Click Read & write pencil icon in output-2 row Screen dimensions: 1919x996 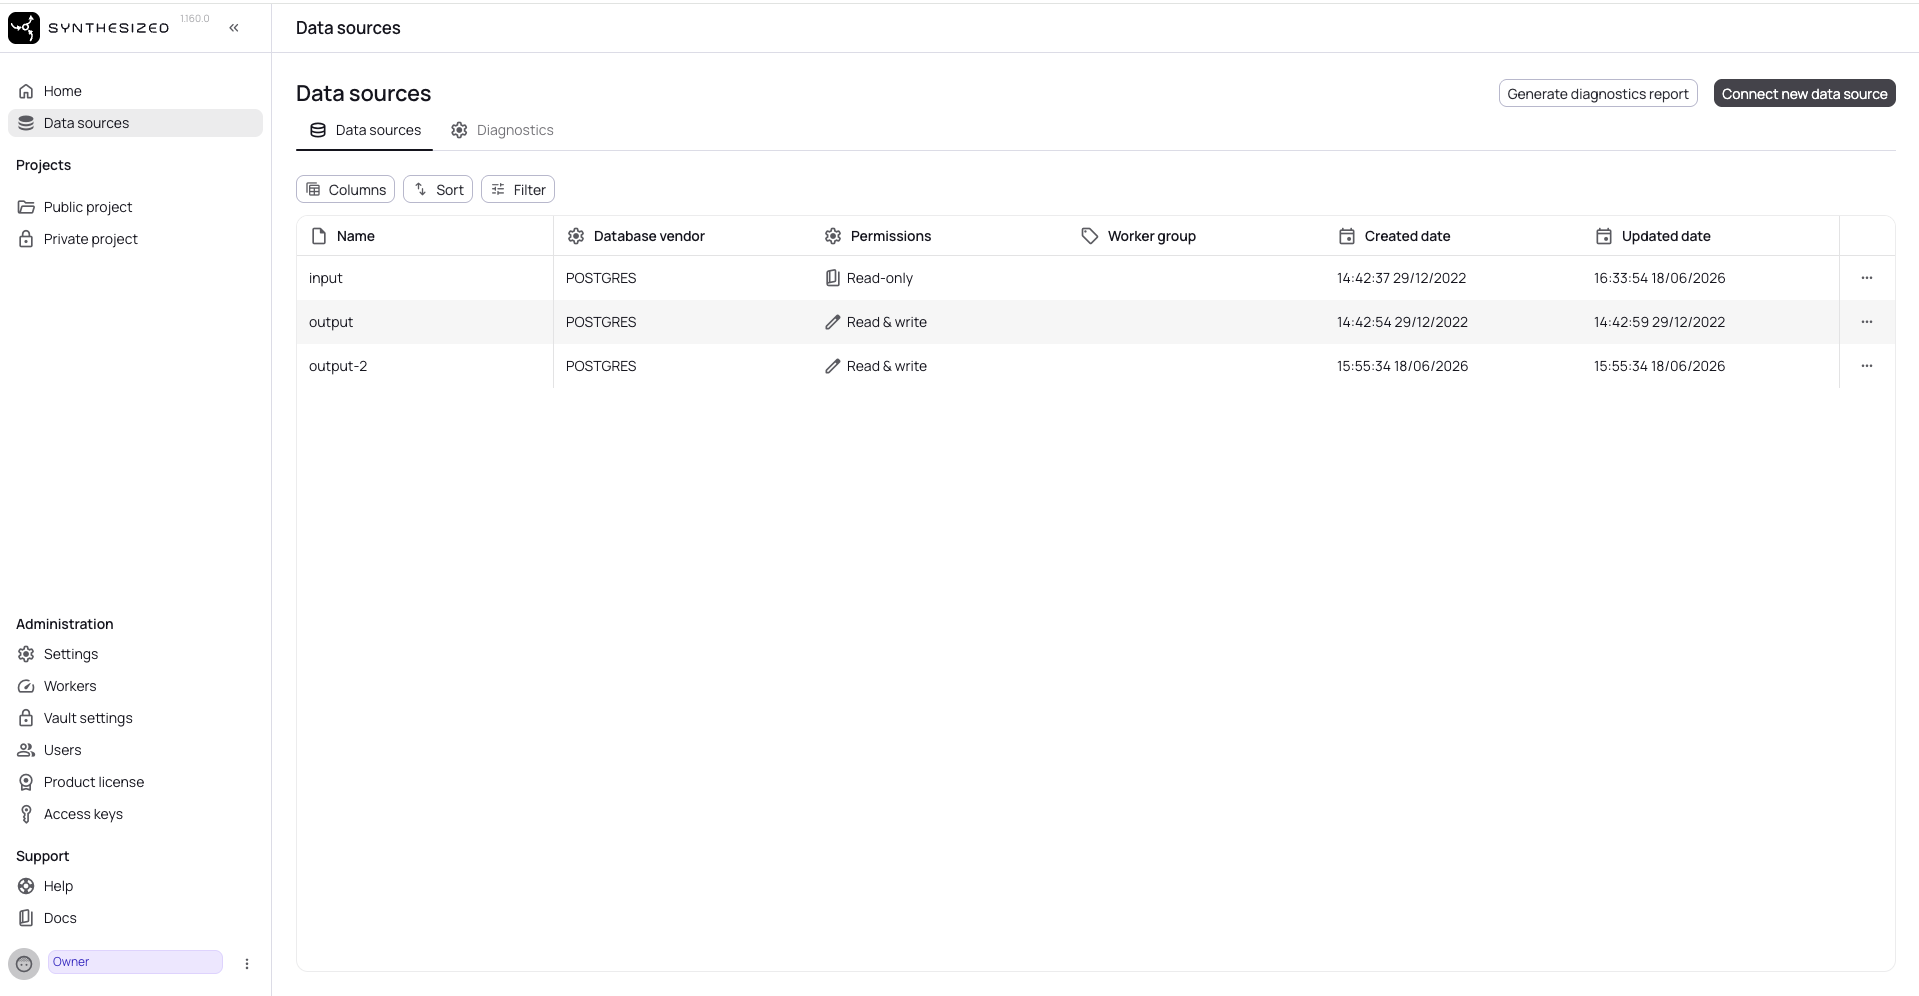click(x=832, y=366)
